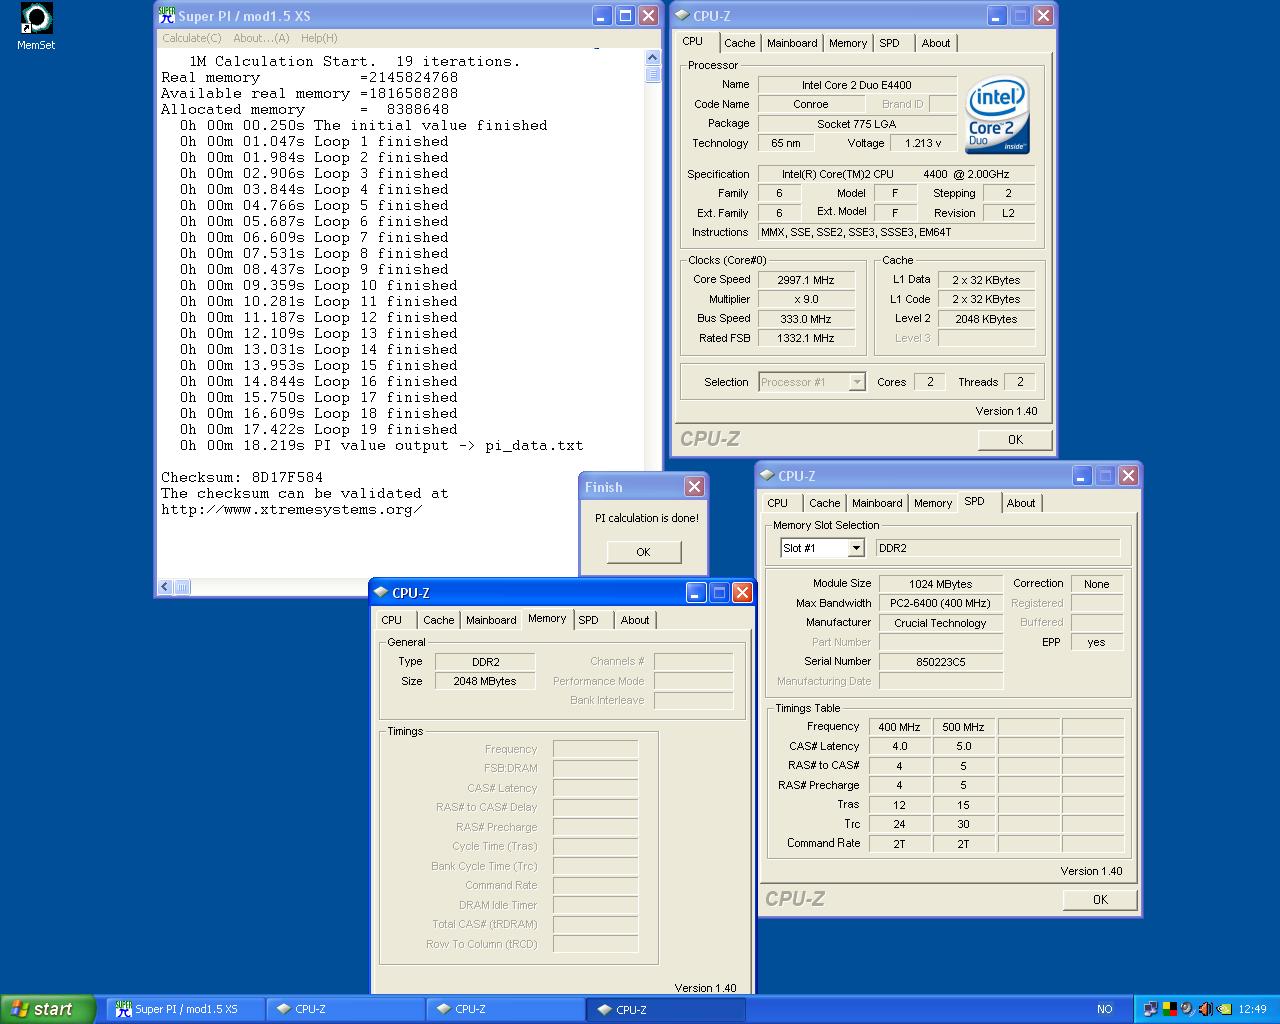This screenshot has height=1024, width=1280.
Task: Minimize the Memory CPU-Z window
Action: click(696, 593)
